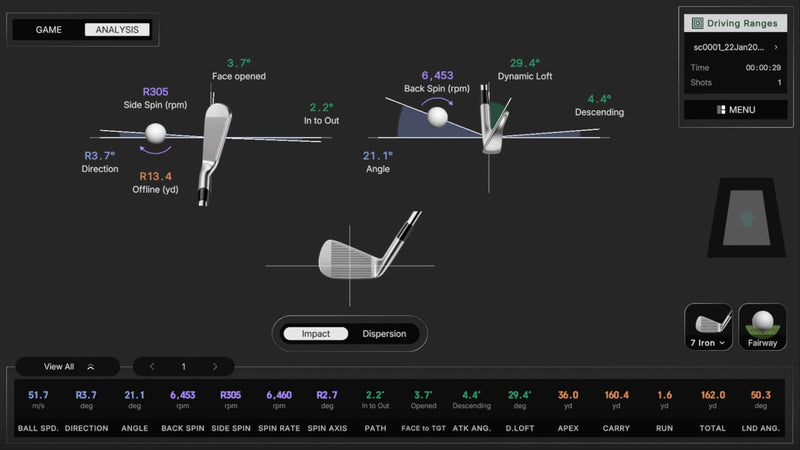This screenshot has height=450, width=800.
Task: Click the side spin golf ball graphic
Action: (156, 133)
